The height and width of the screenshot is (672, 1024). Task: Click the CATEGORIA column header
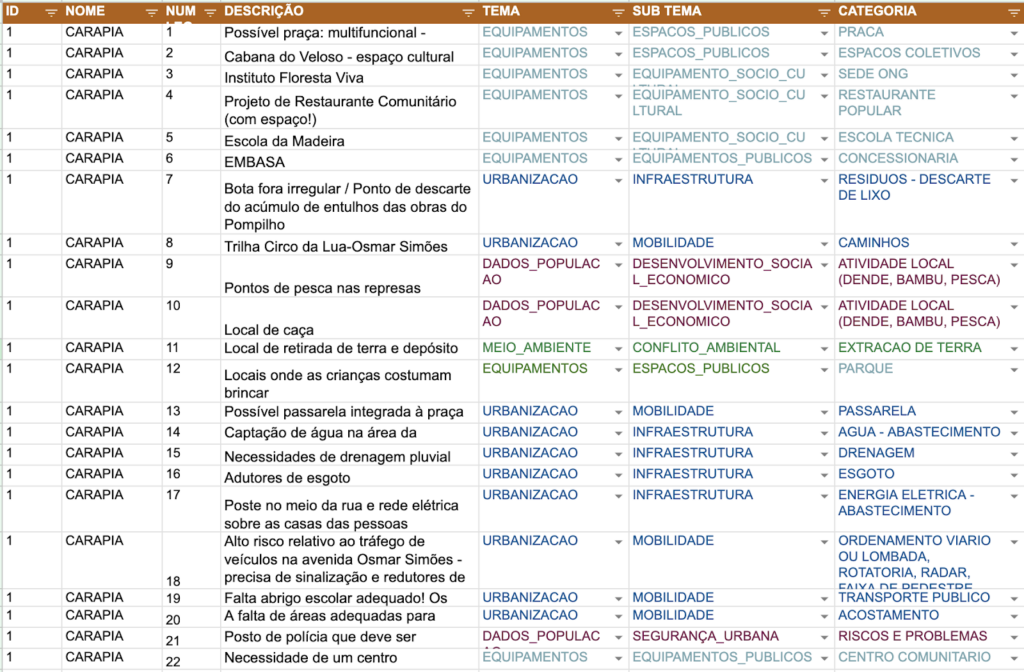[x=877, y=11]
